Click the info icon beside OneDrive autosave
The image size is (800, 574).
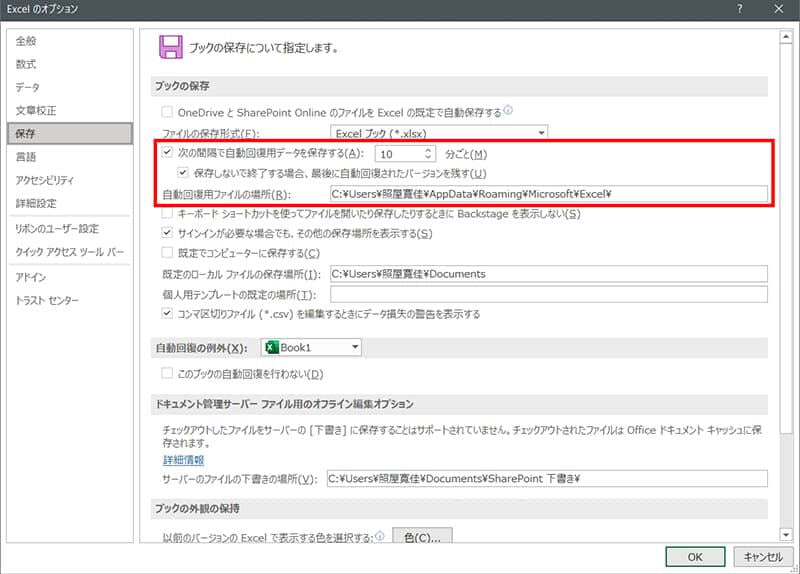pyautogui.click(x=508, y=110)
